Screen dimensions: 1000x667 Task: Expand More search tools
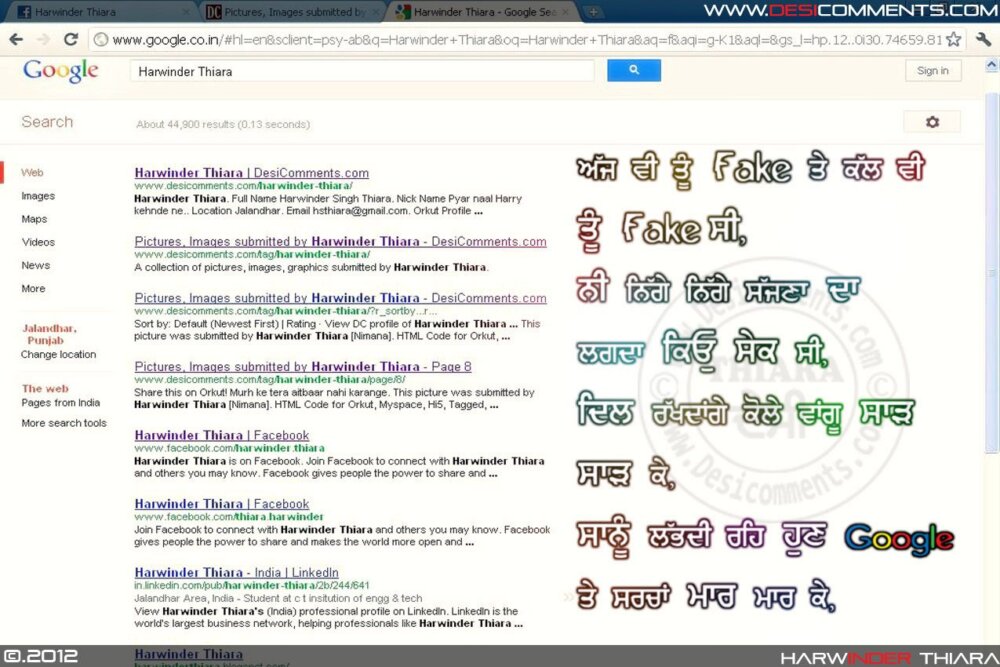click(64, 423)
